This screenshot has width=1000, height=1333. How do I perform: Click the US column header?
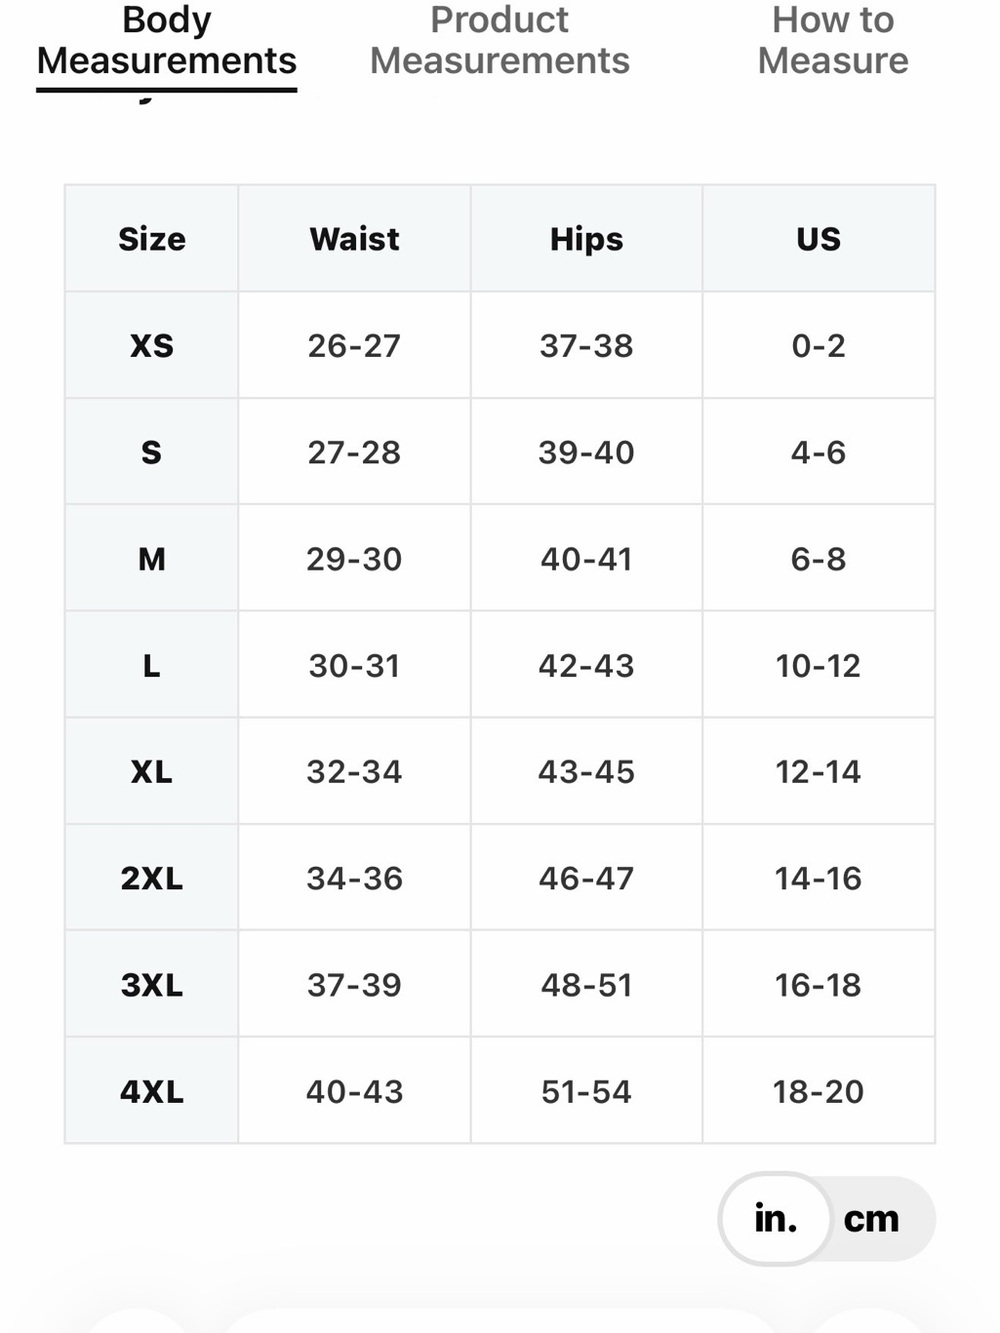click(x=818, y=239)
